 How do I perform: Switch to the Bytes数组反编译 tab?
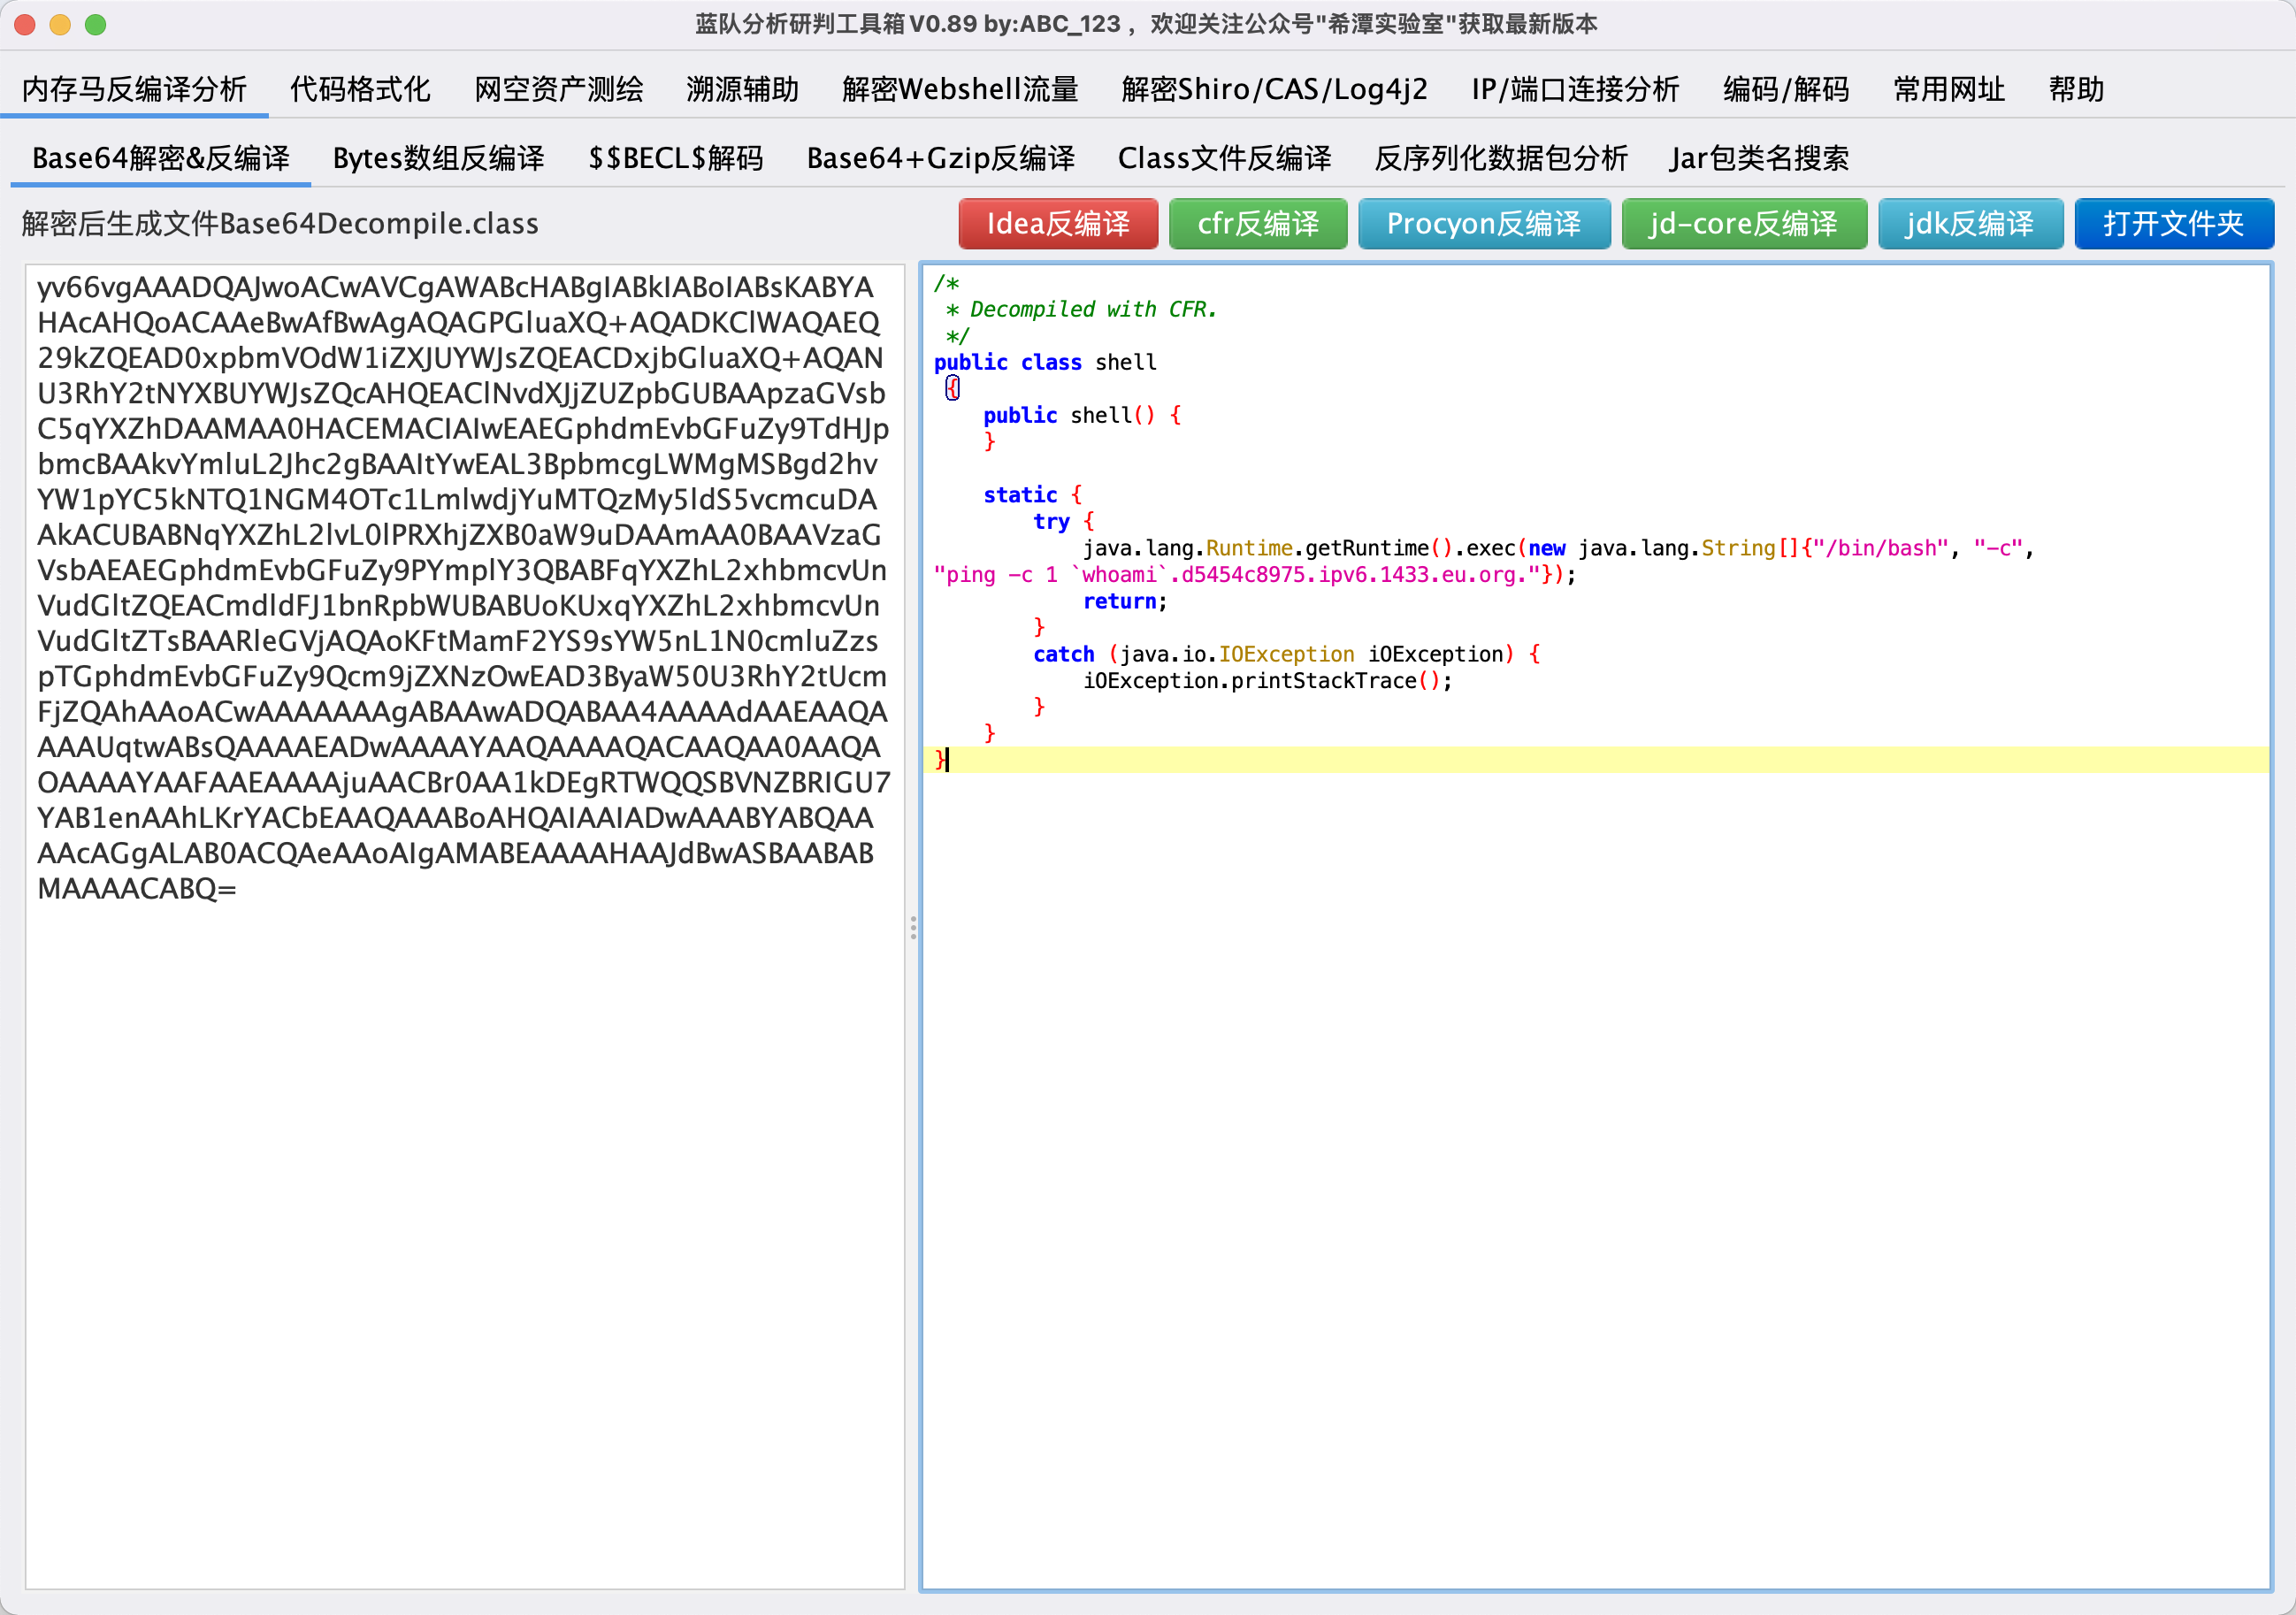click(438, 158)
